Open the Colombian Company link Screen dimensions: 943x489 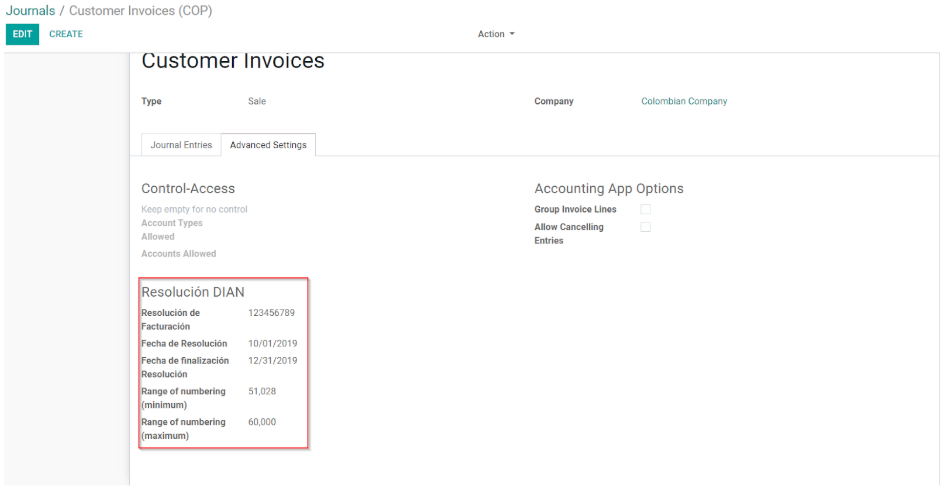pyautogui.click(x=684, y=101)
